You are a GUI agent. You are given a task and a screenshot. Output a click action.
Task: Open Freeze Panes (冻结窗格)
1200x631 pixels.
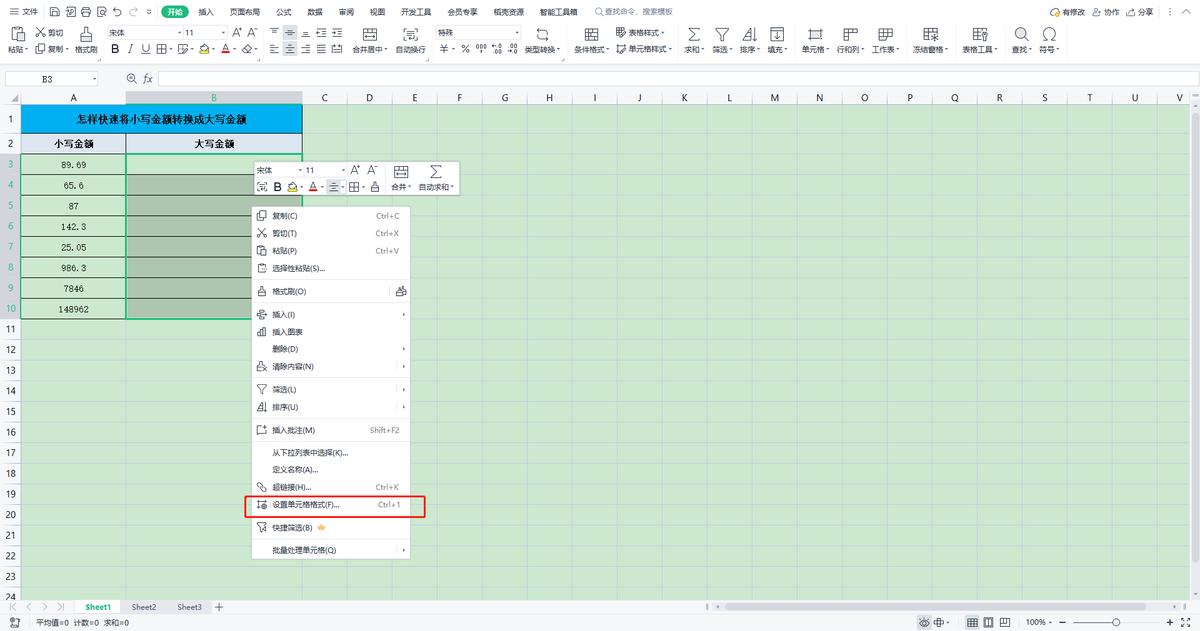tap(929, 41)
